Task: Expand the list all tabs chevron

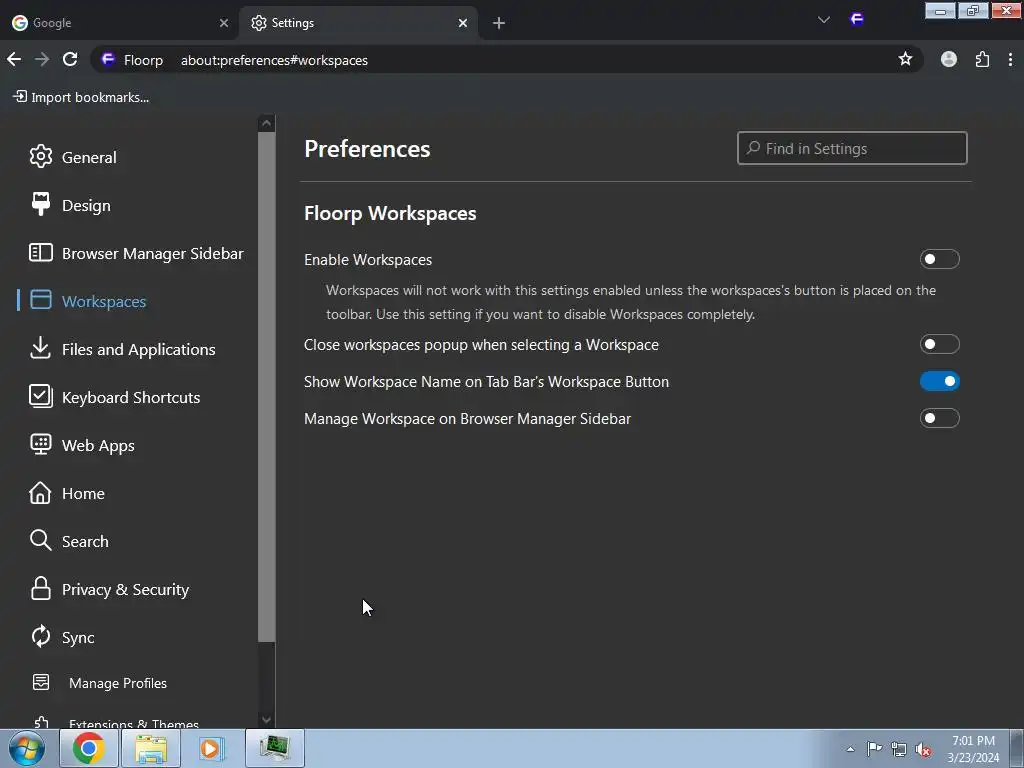Action: pyautogui.click(x=824, y=20)
